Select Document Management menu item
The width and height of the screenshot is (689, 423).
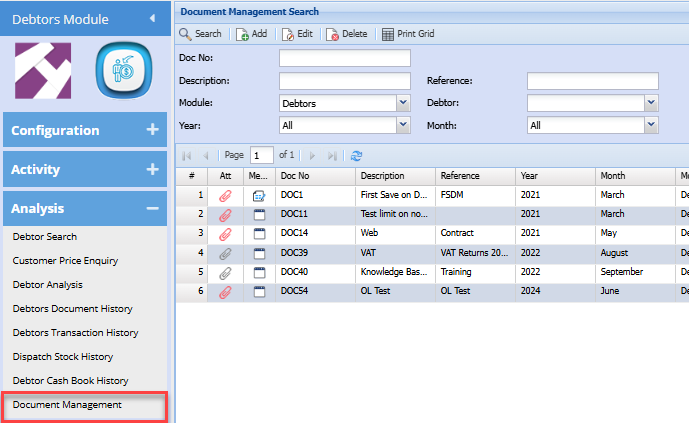(x=67, y=405)
